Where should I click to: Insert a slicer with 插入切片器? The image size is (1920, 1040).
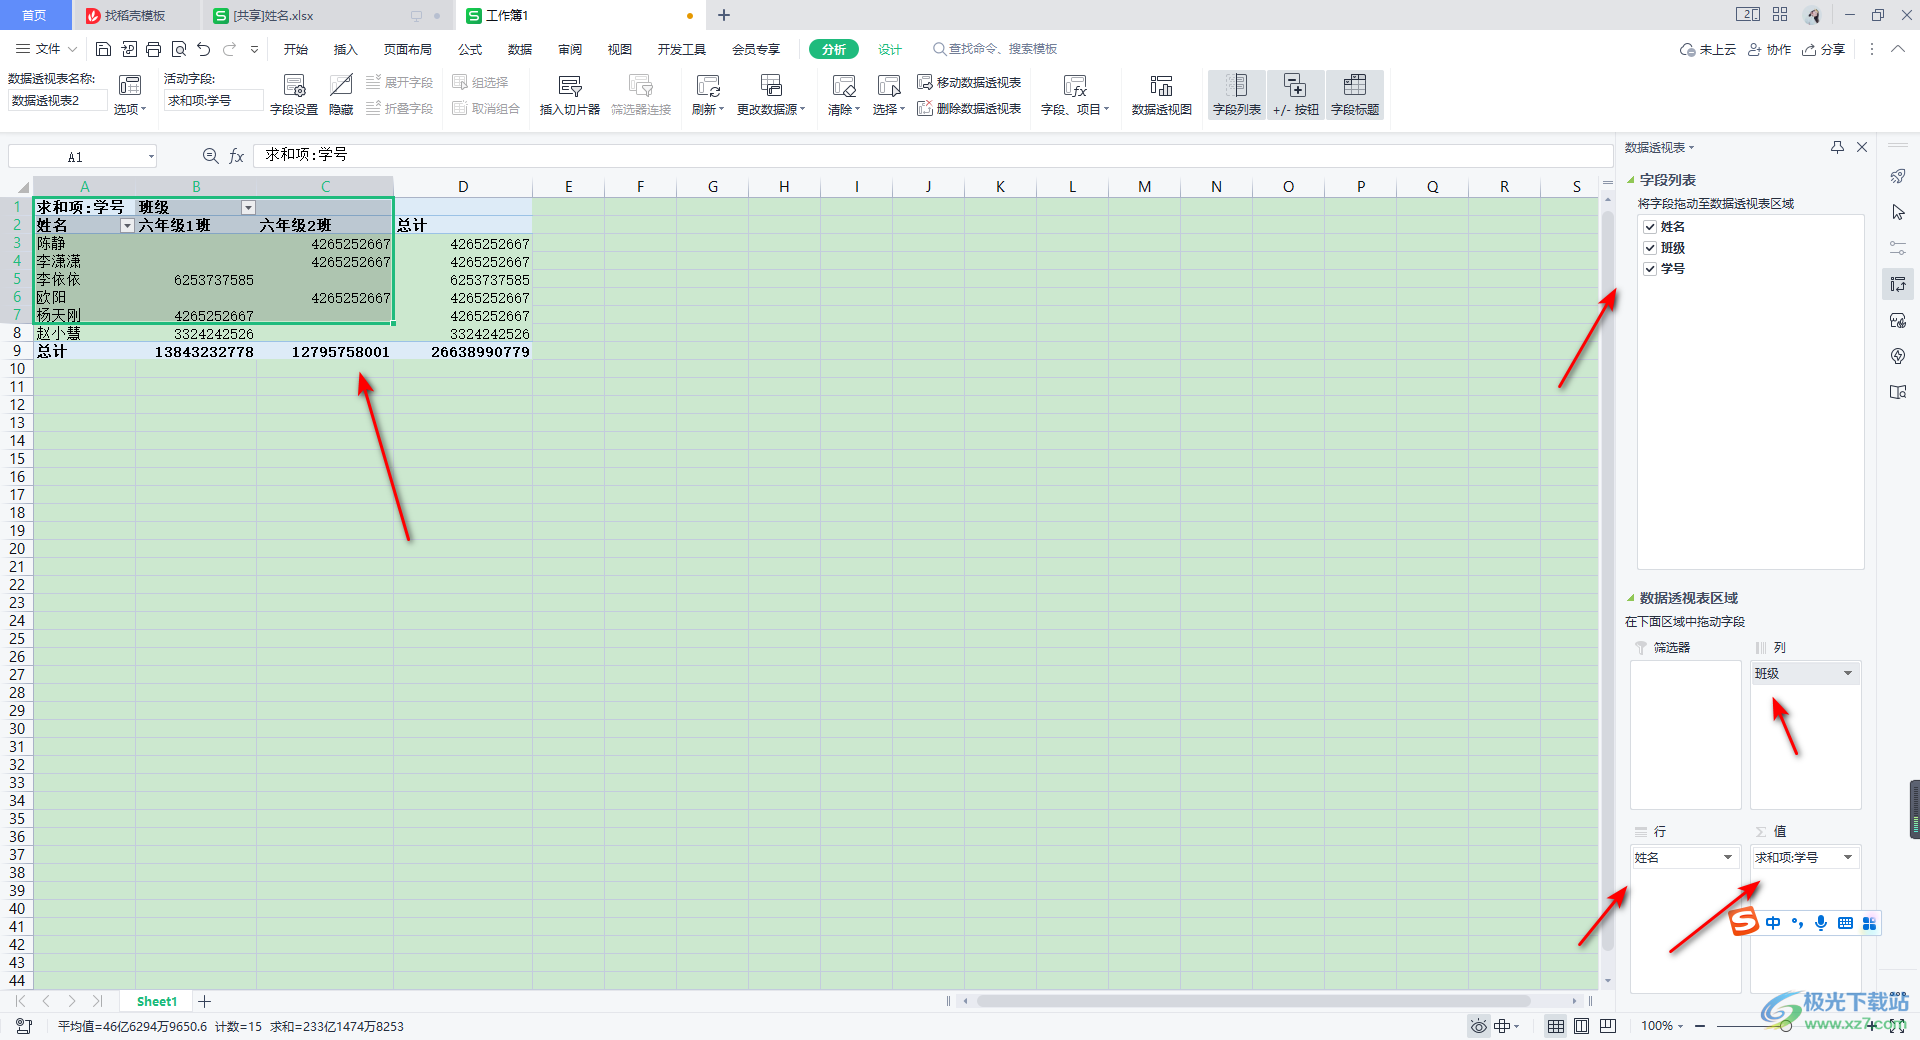570,95
